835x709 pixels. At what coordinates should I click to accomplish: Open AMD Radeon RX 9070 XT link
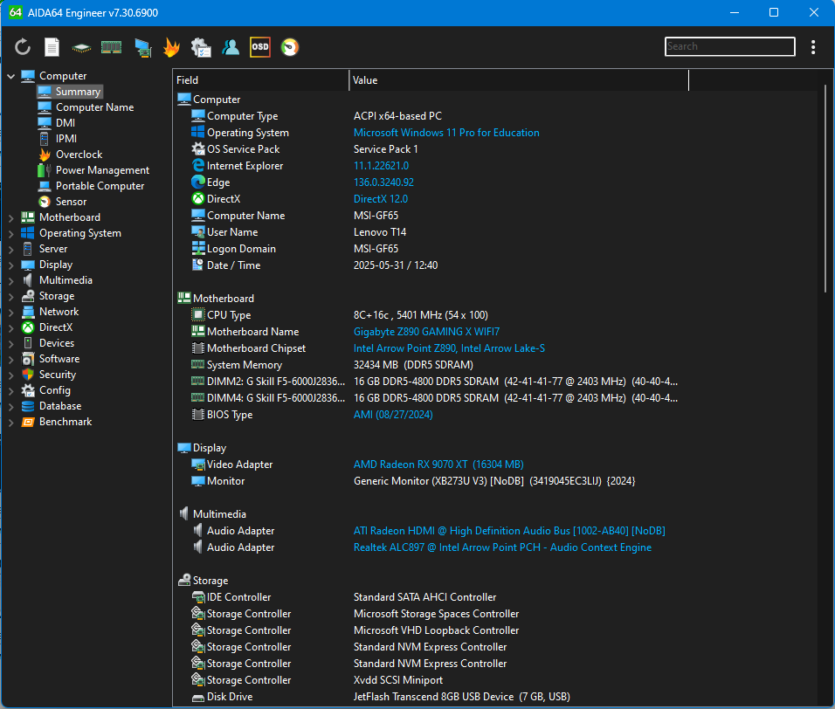438,464
